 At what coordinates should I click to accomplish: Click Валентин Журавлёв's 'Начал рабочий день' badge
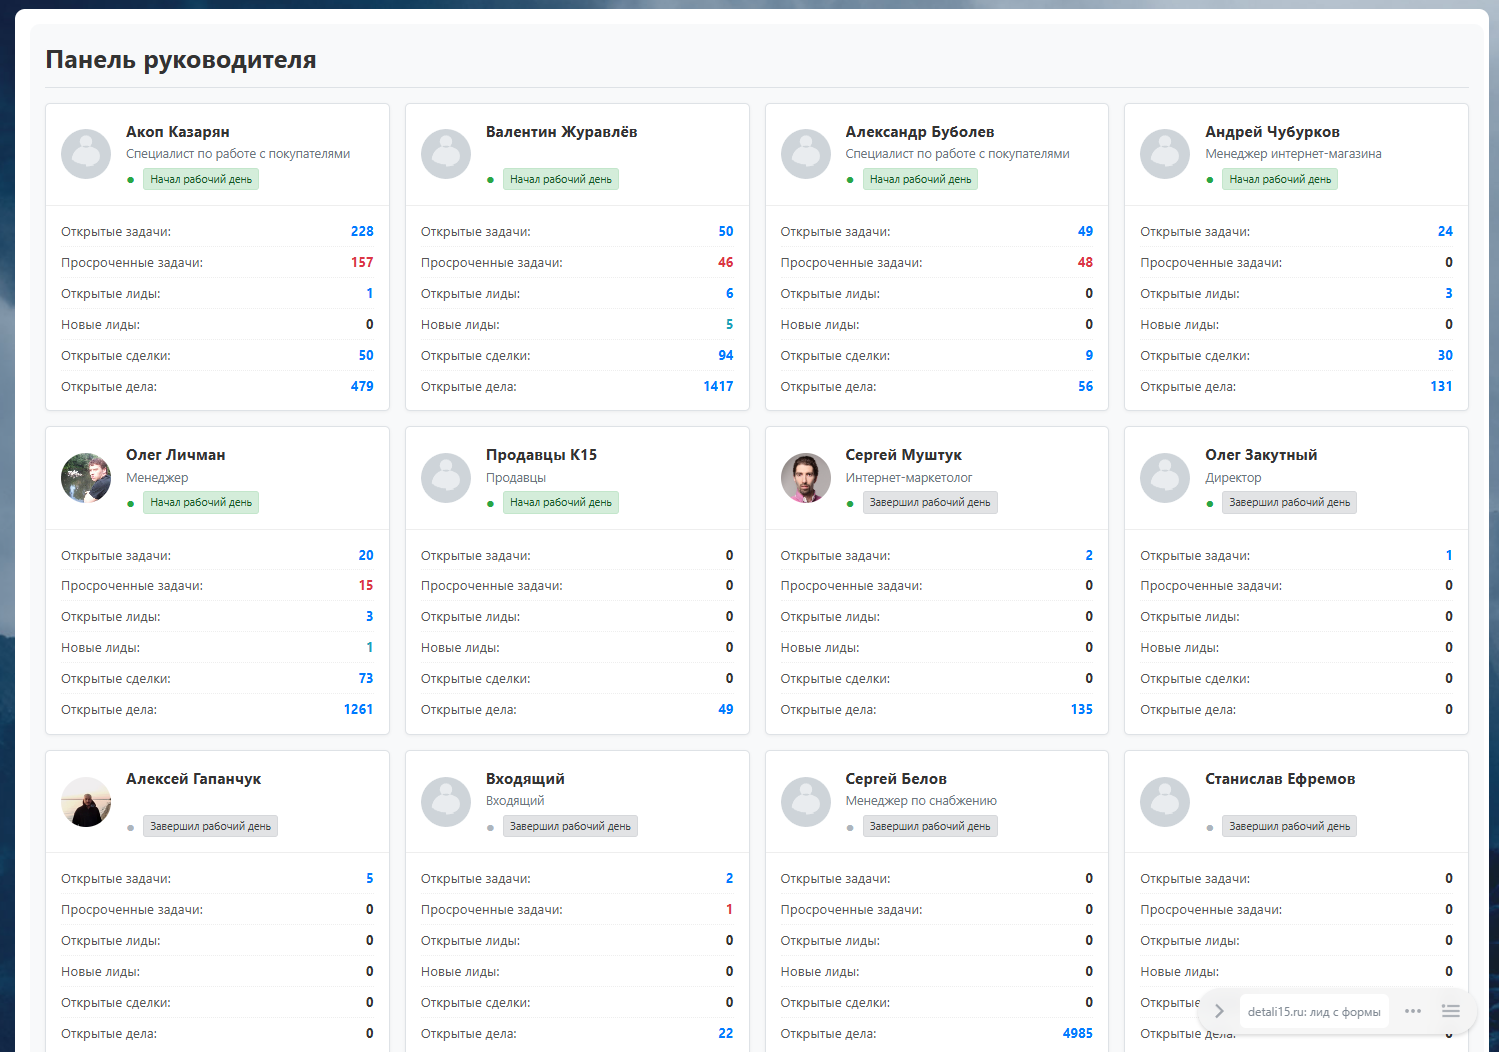(560, 179)
